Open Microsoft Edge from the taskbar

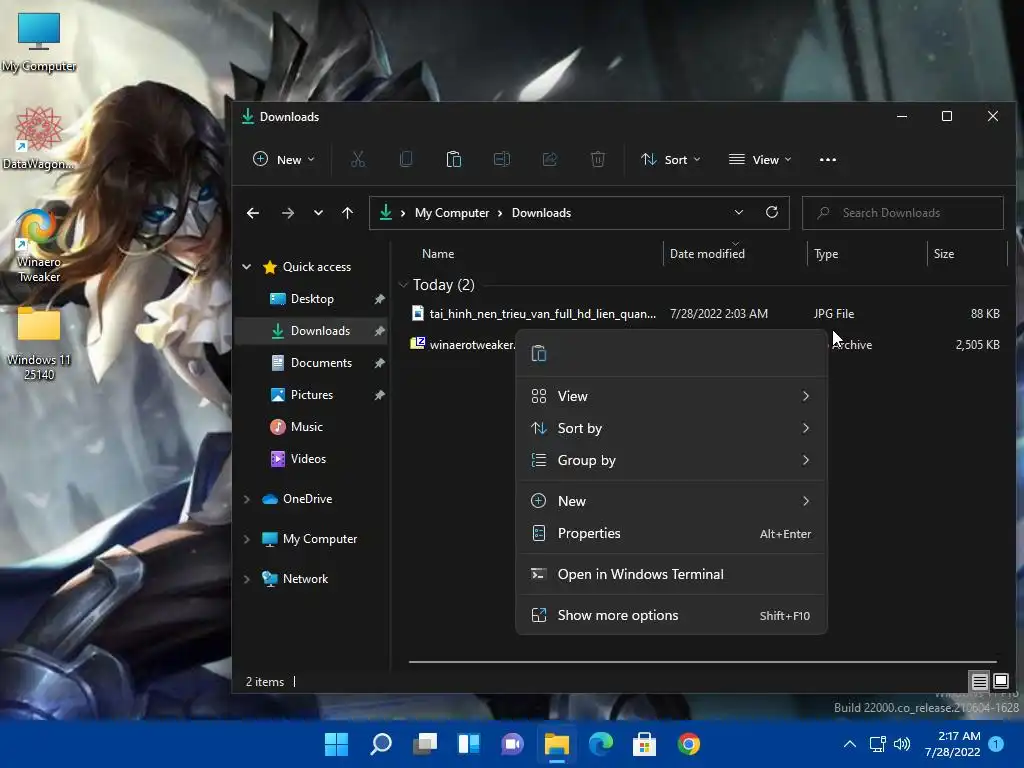click(601, 744)
